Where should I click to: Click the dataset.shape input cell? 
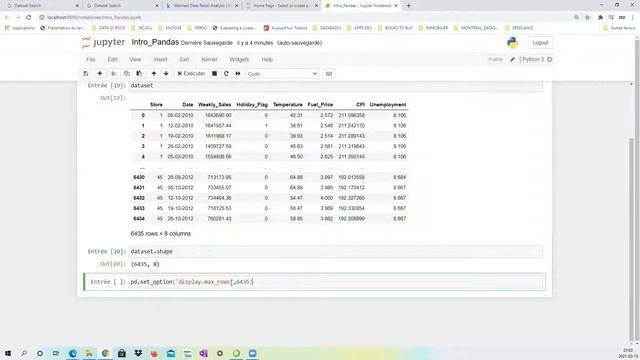point(336,252)
